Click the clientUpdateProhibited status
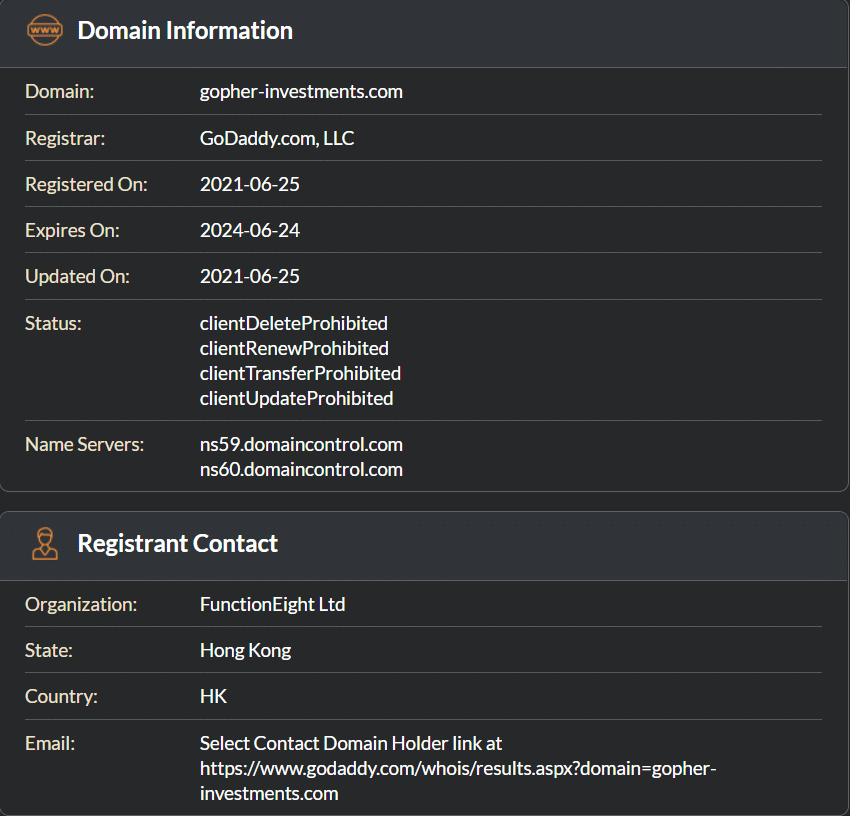Screen dimensions: 850x816 pos(296,398)
